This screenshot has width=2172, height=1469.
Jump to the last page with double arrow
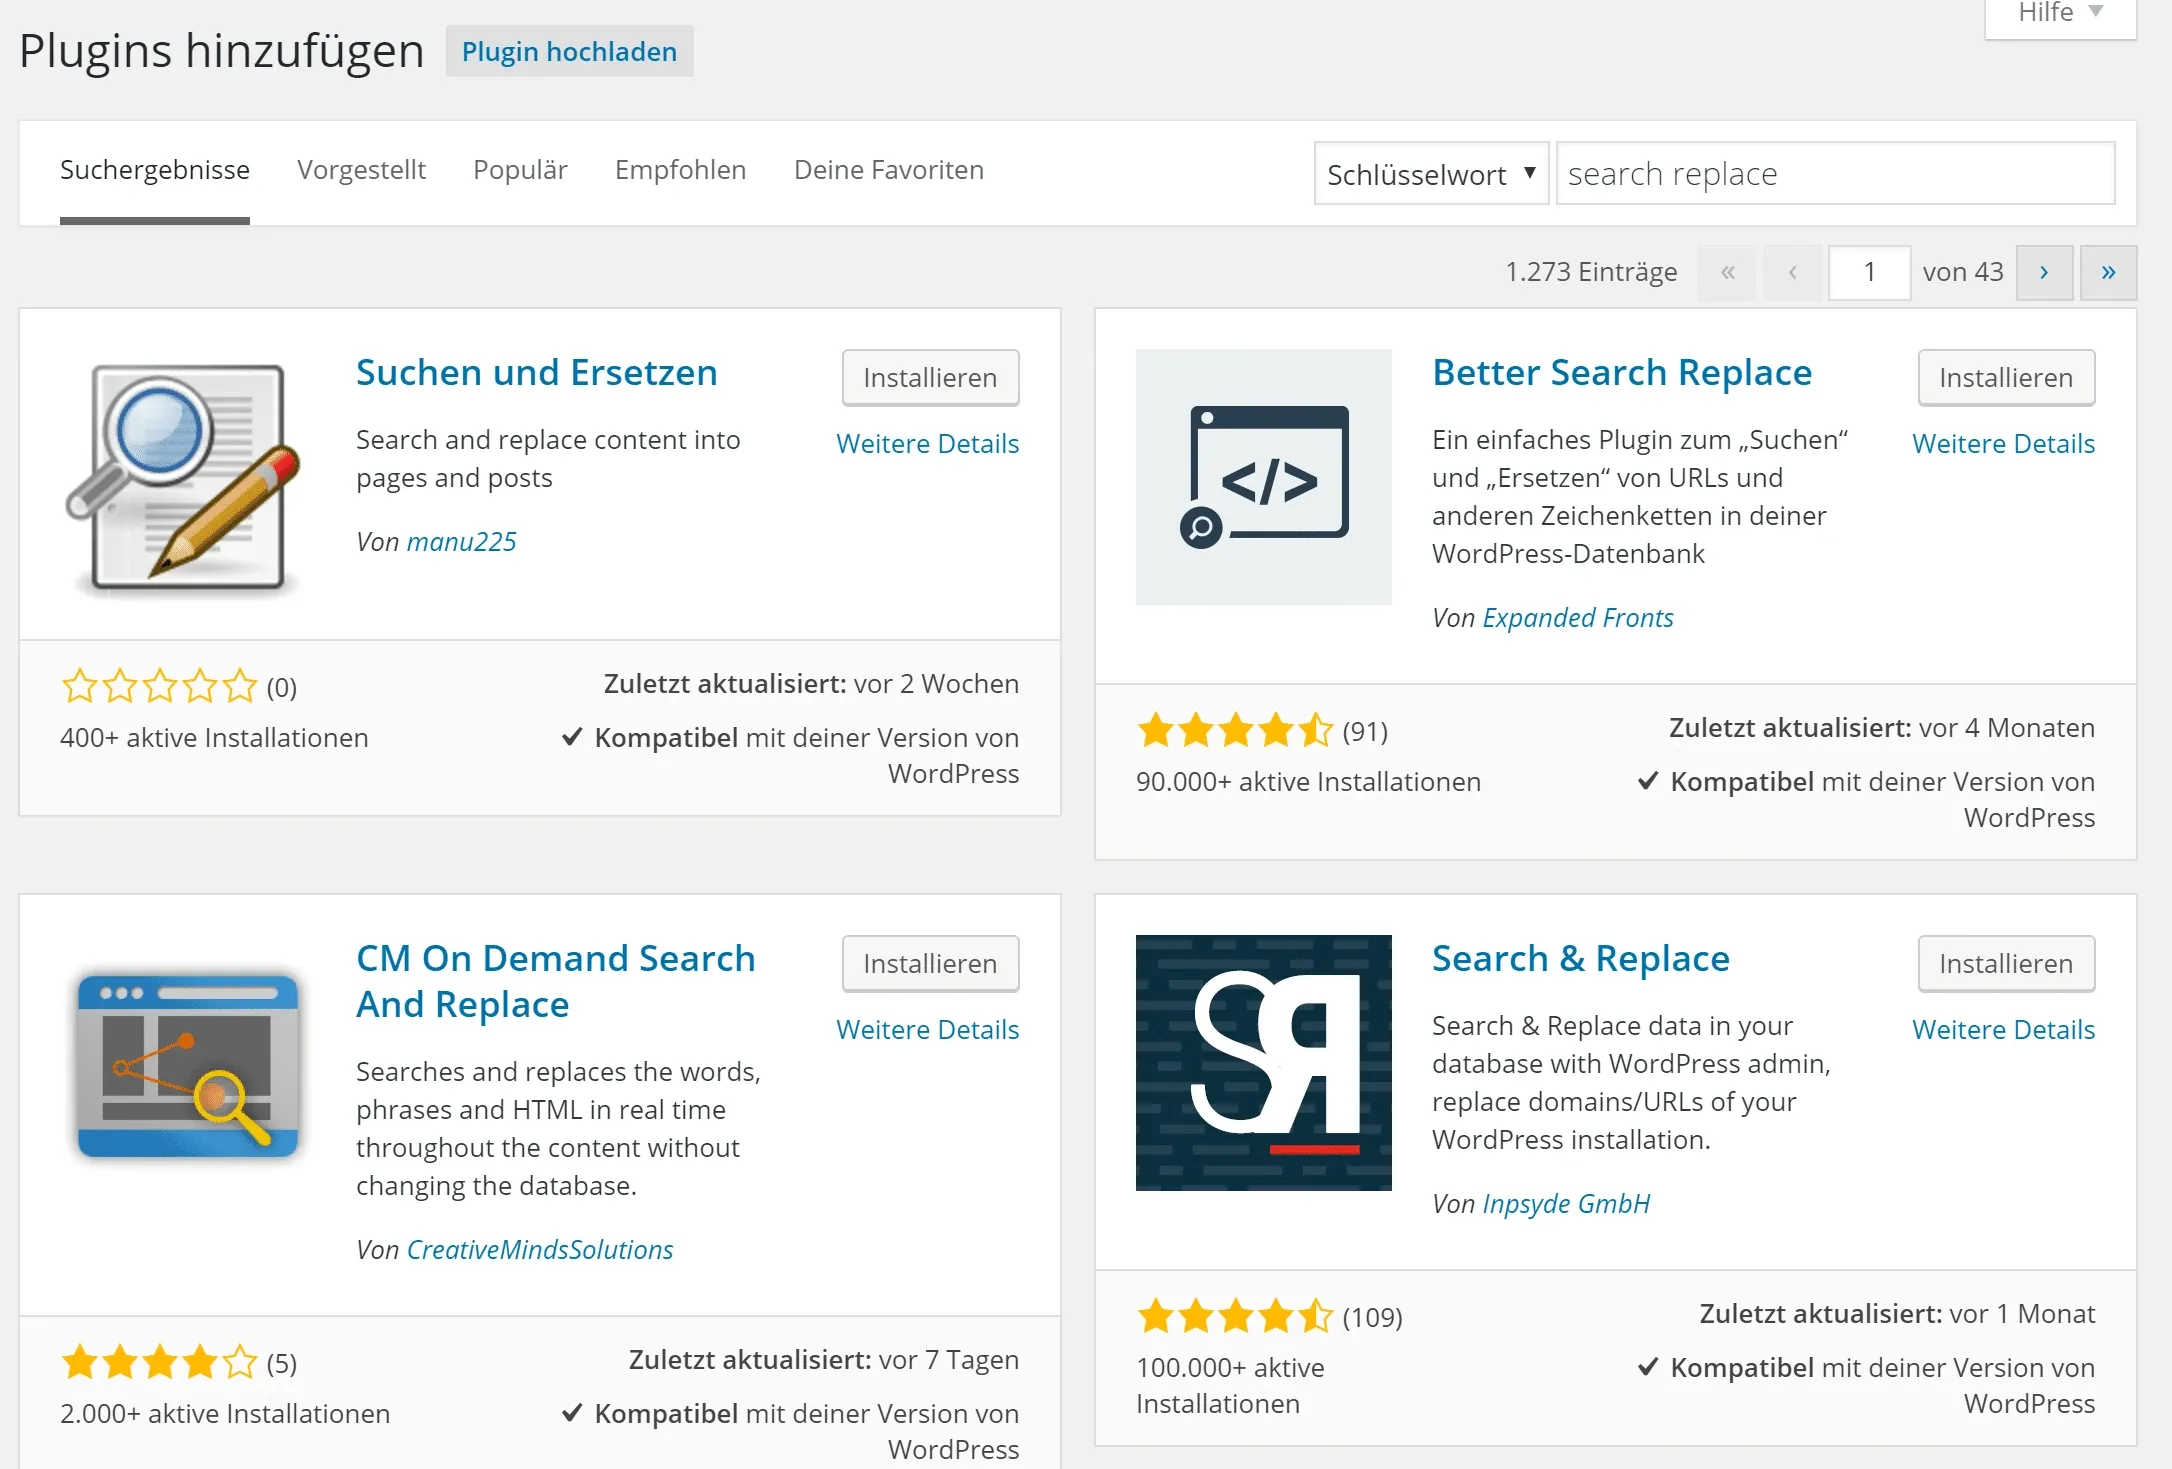2108,272
